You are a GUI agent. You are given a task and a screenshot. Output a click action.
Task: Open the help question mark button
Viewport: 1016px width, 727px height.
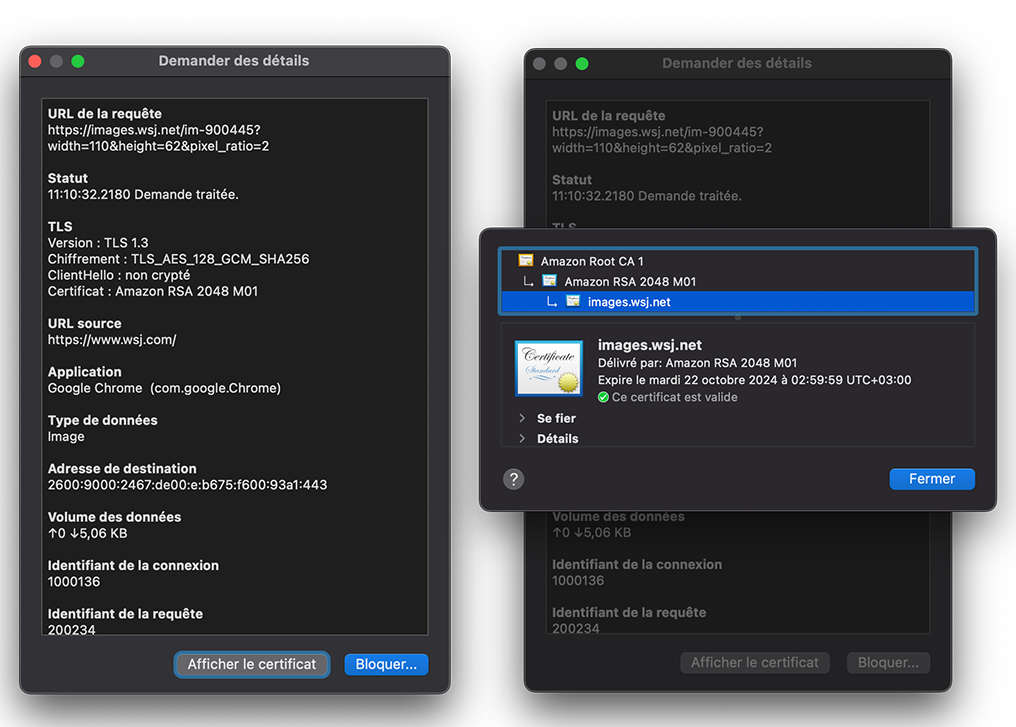513,479
